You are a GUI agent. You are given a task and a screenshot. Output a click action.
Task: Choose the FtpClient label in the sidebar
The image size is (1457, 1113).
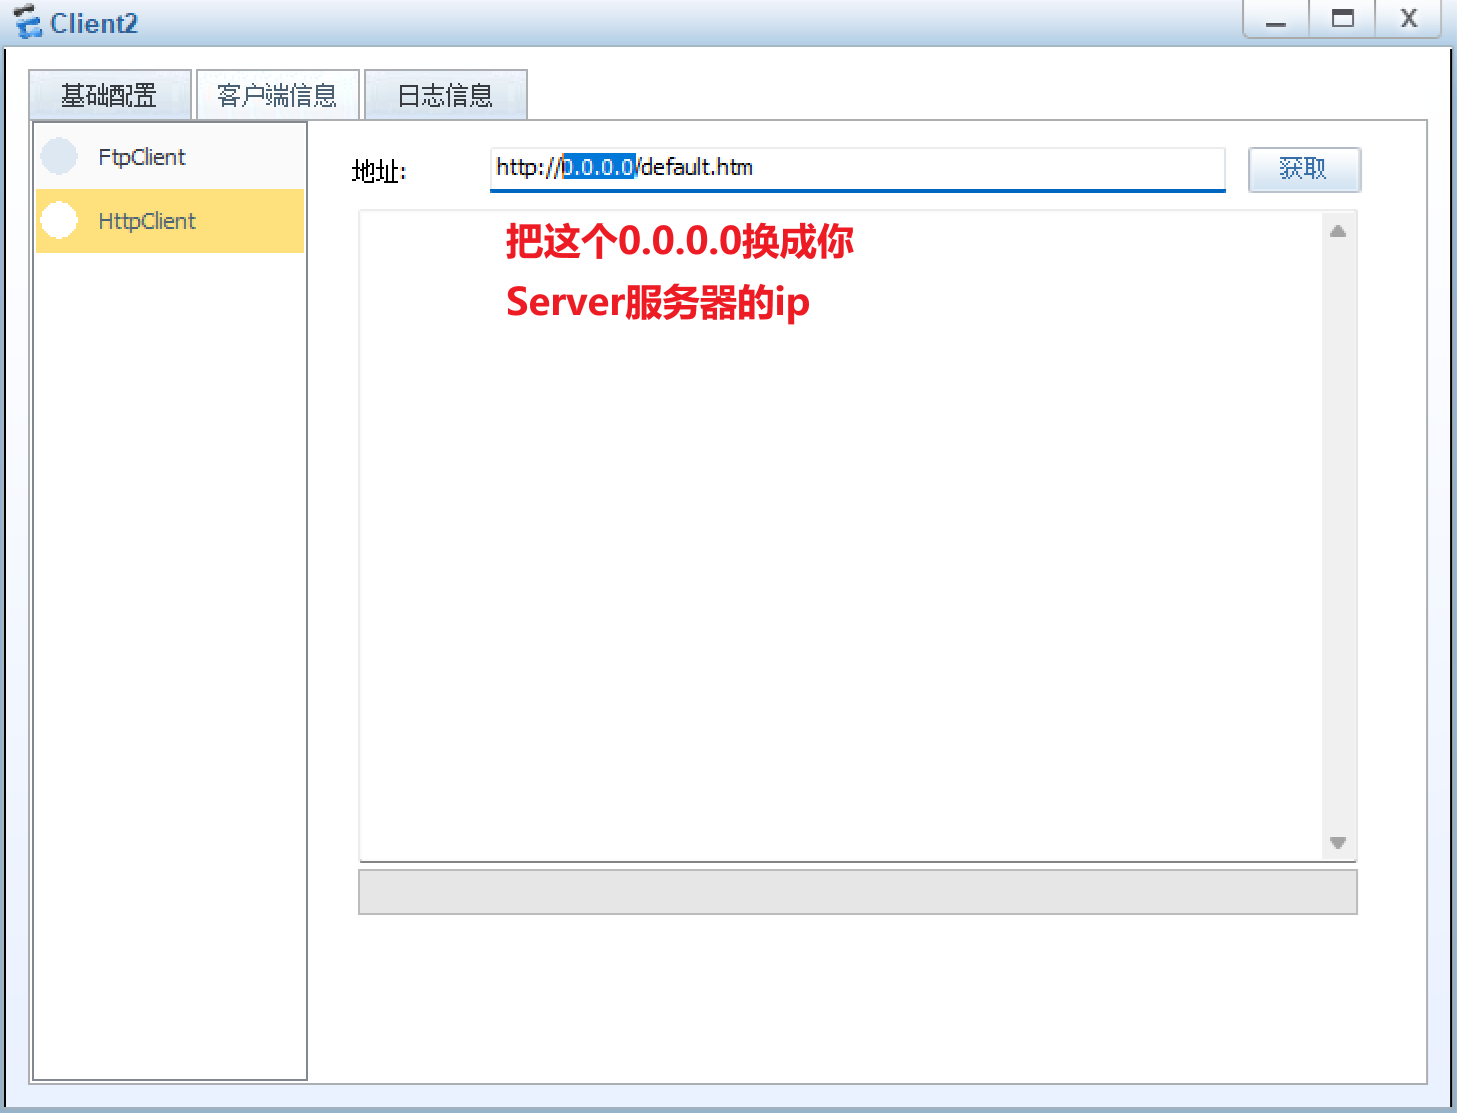pos(142,157)
